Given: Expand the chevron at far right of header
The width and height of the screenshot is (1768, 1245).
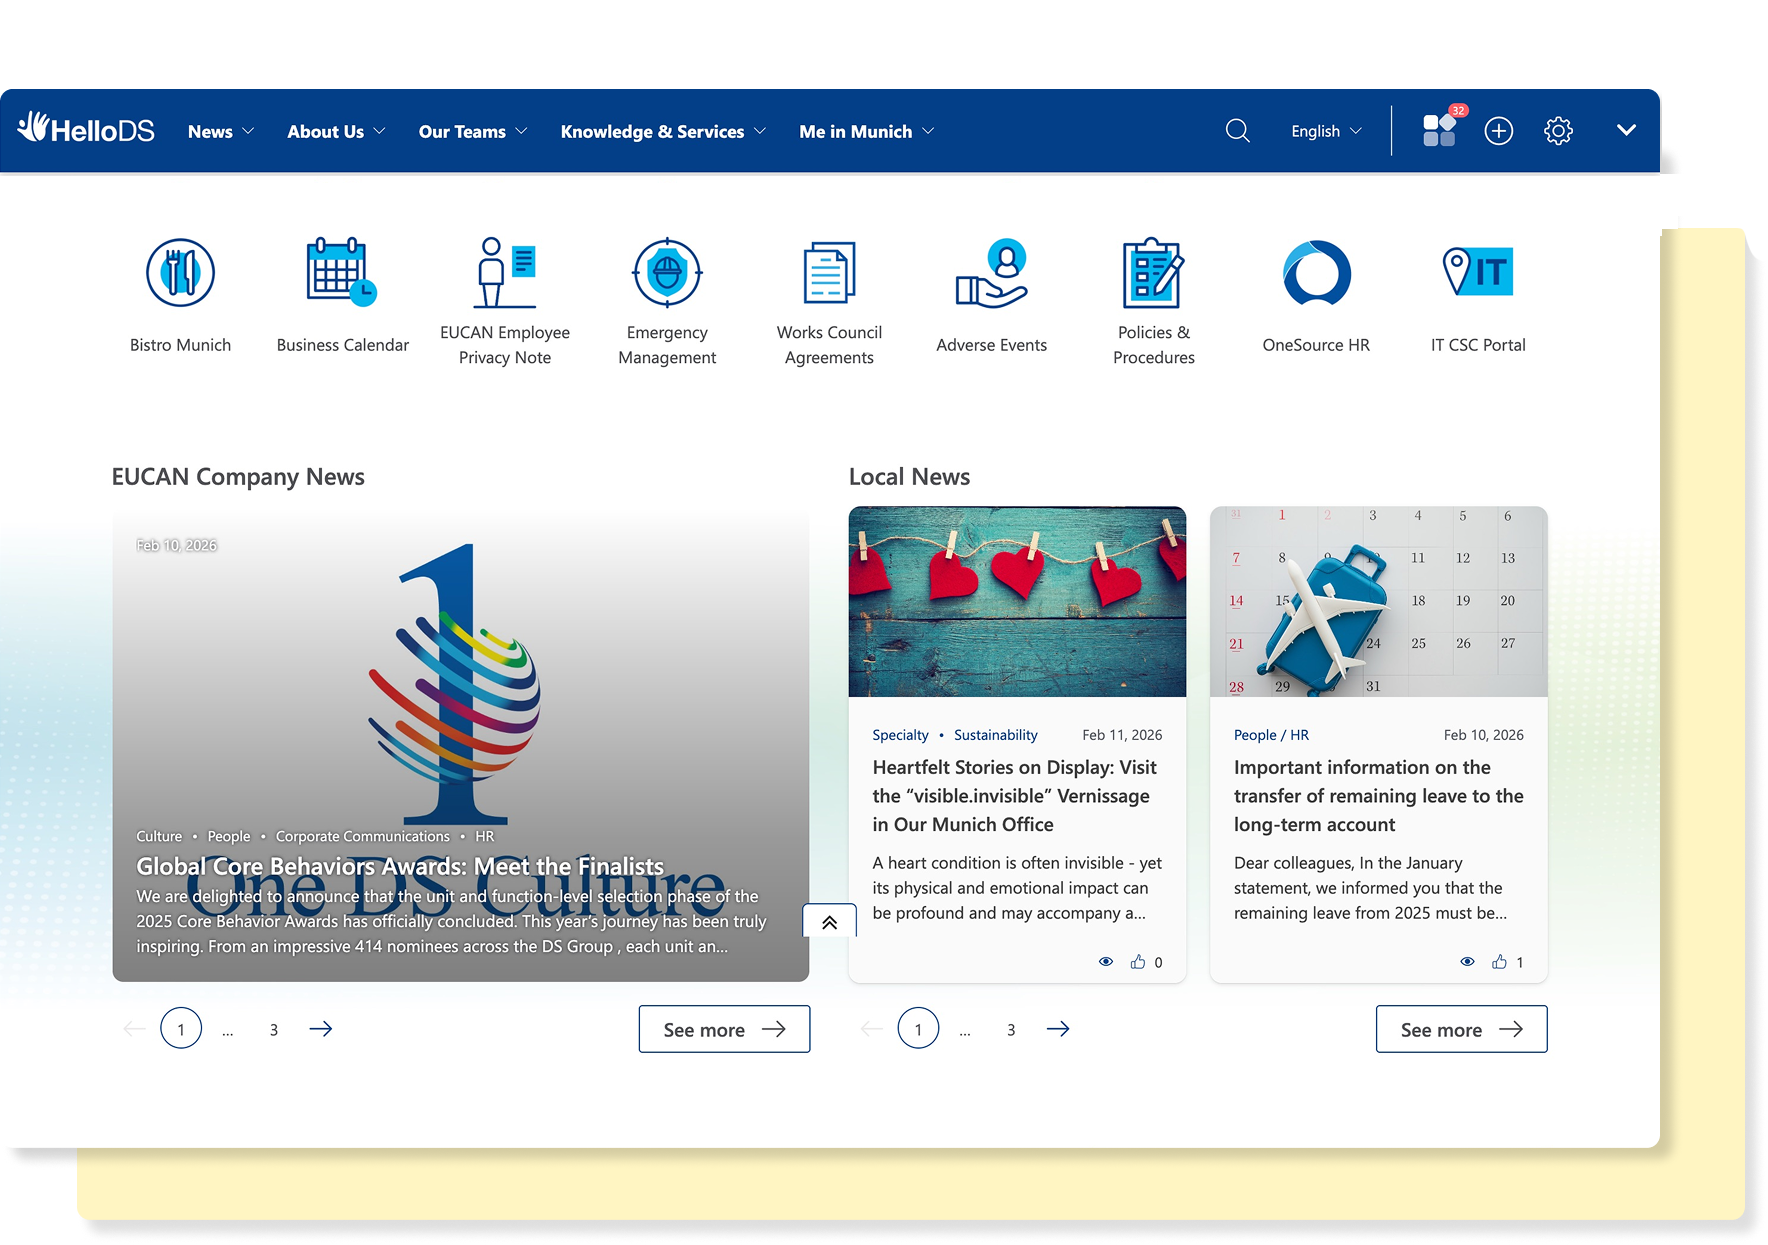Looking at the screenshot, I should coord(1626,131).
